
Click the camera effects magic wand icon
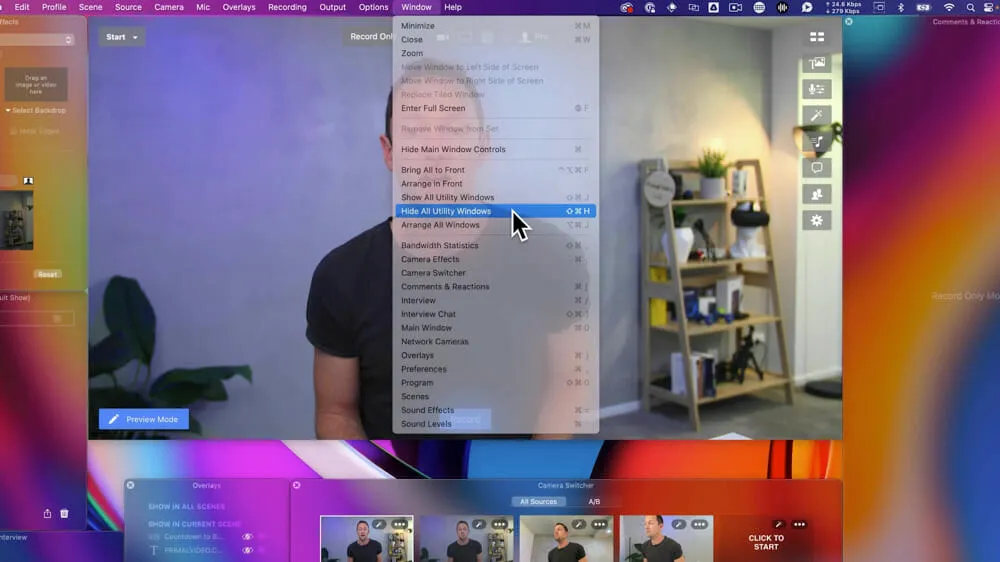tap(817, 116)
